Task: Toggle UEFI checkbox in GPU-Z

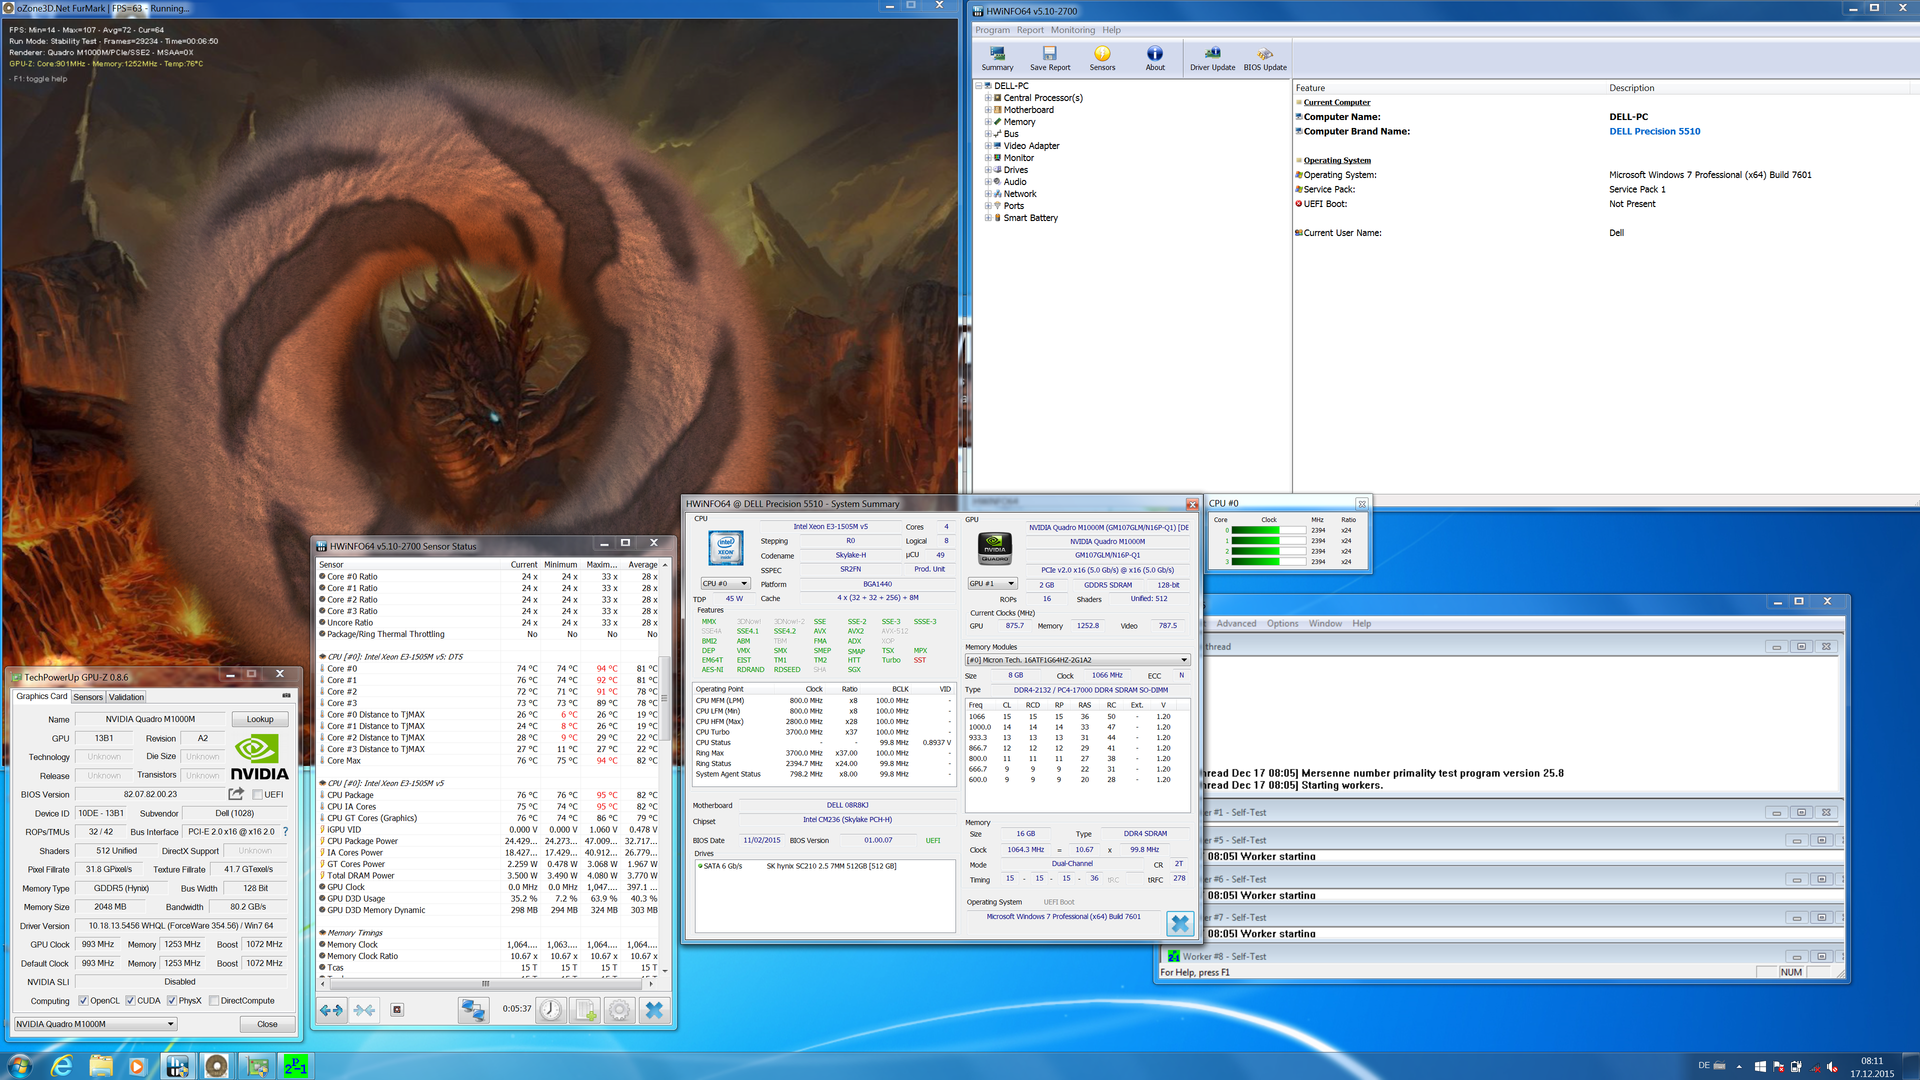Action: (x=257, y=795)
